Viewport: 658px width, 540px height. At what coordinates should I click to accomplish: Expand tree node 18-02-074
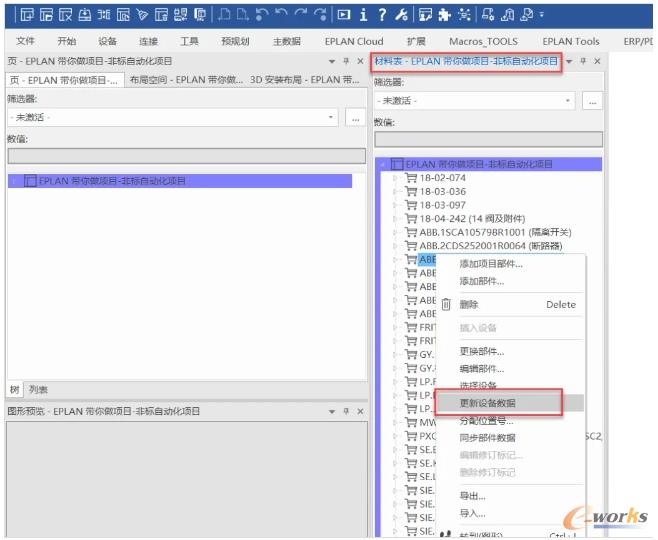click(395, 178)
